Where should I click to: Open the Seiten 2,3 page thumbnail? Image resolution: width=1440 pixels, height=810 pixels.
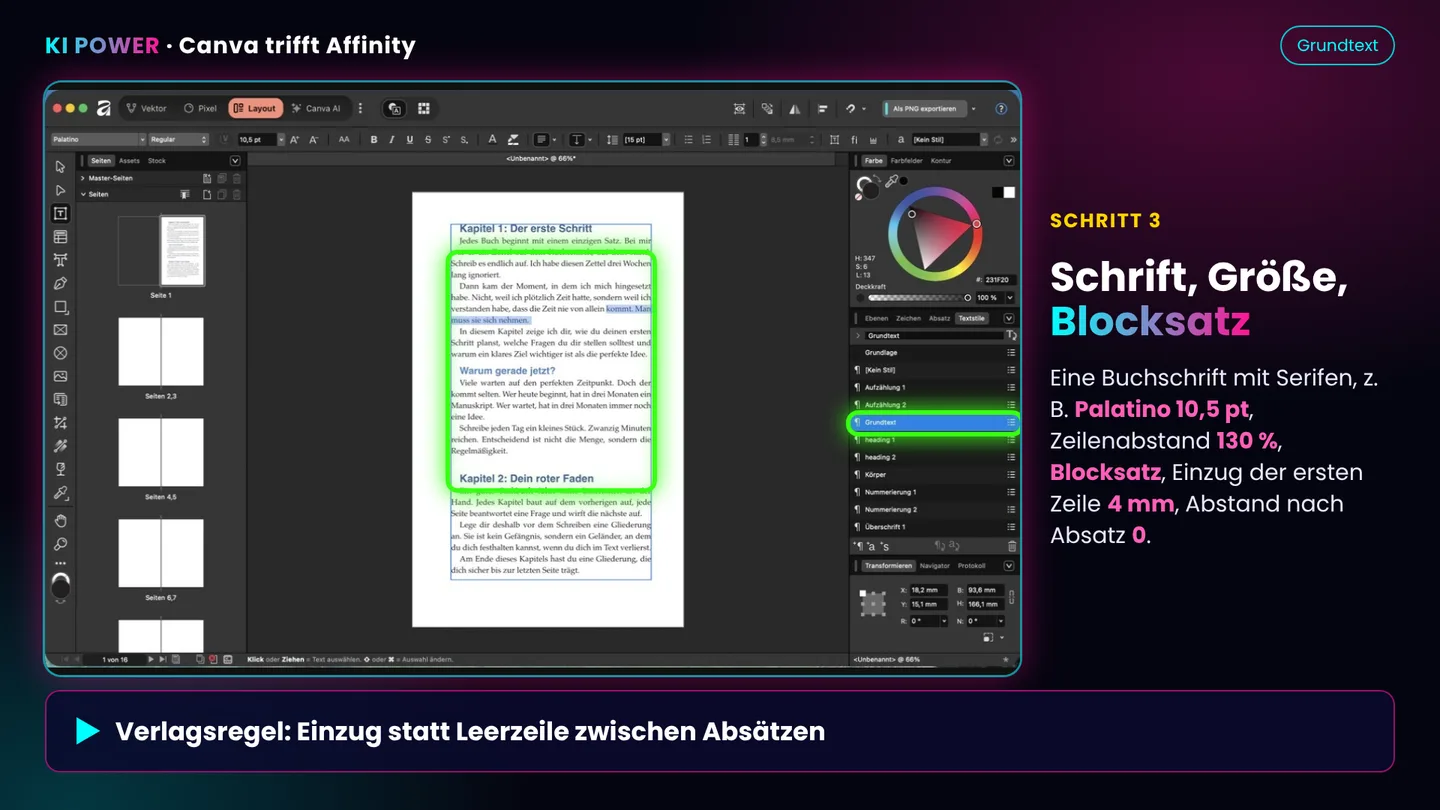point(161,352)
